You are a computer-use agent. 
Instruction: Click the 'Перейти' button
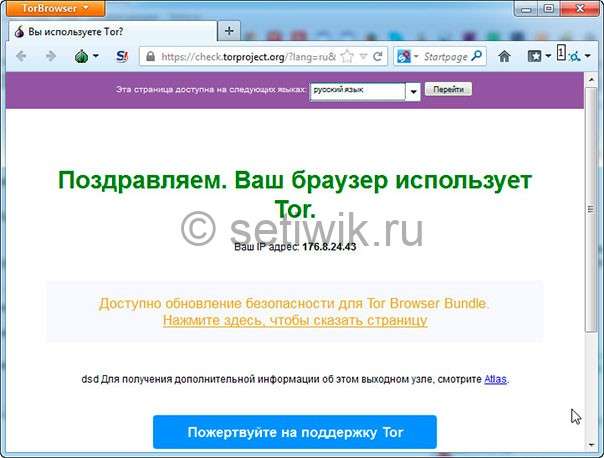click(448, 89)
